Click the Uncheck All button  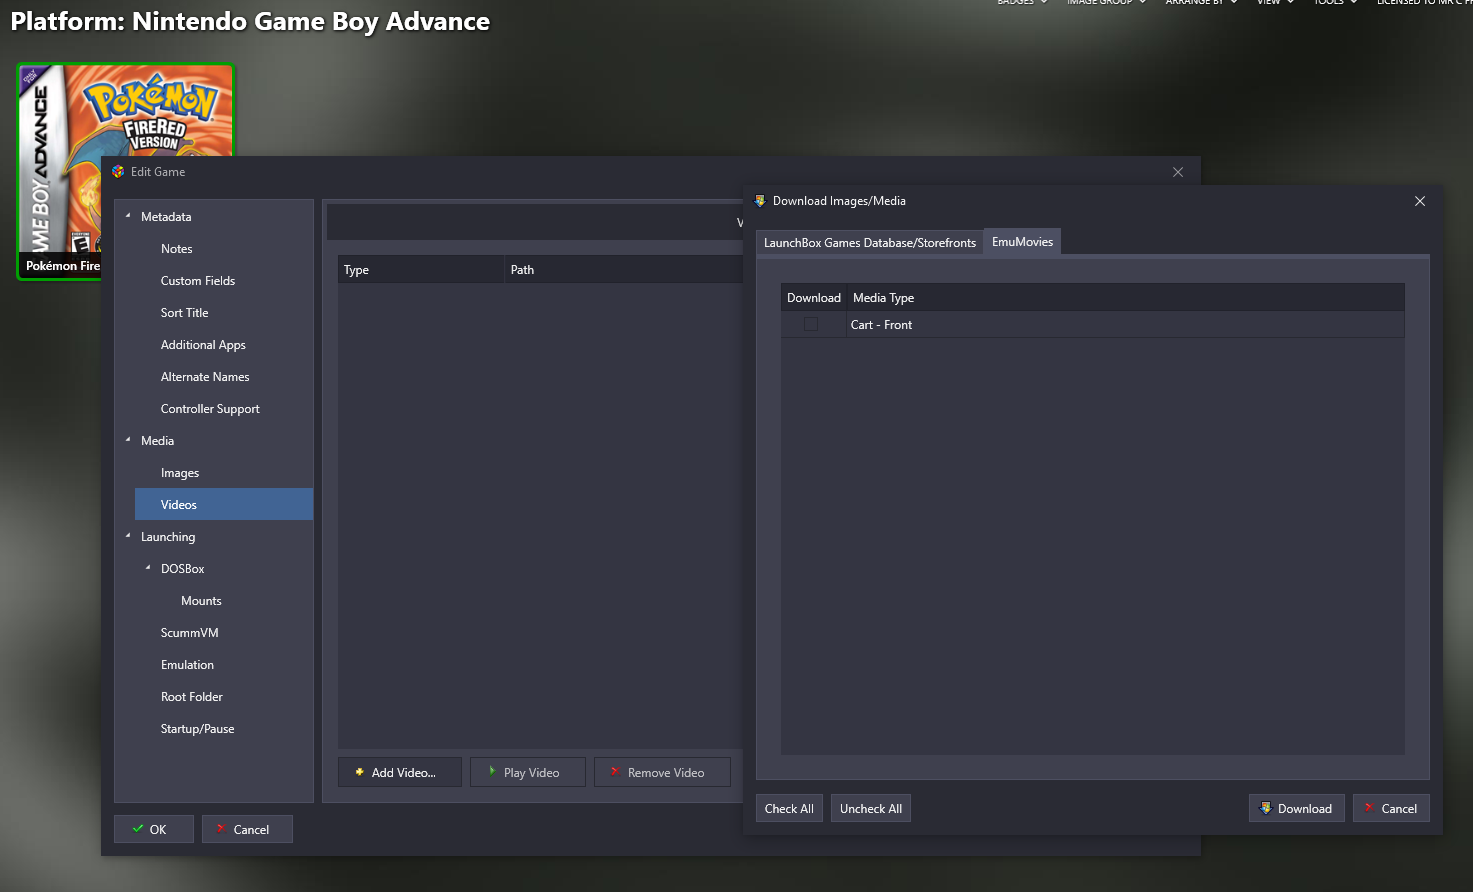pyautogui.click(x=871, y=808)
